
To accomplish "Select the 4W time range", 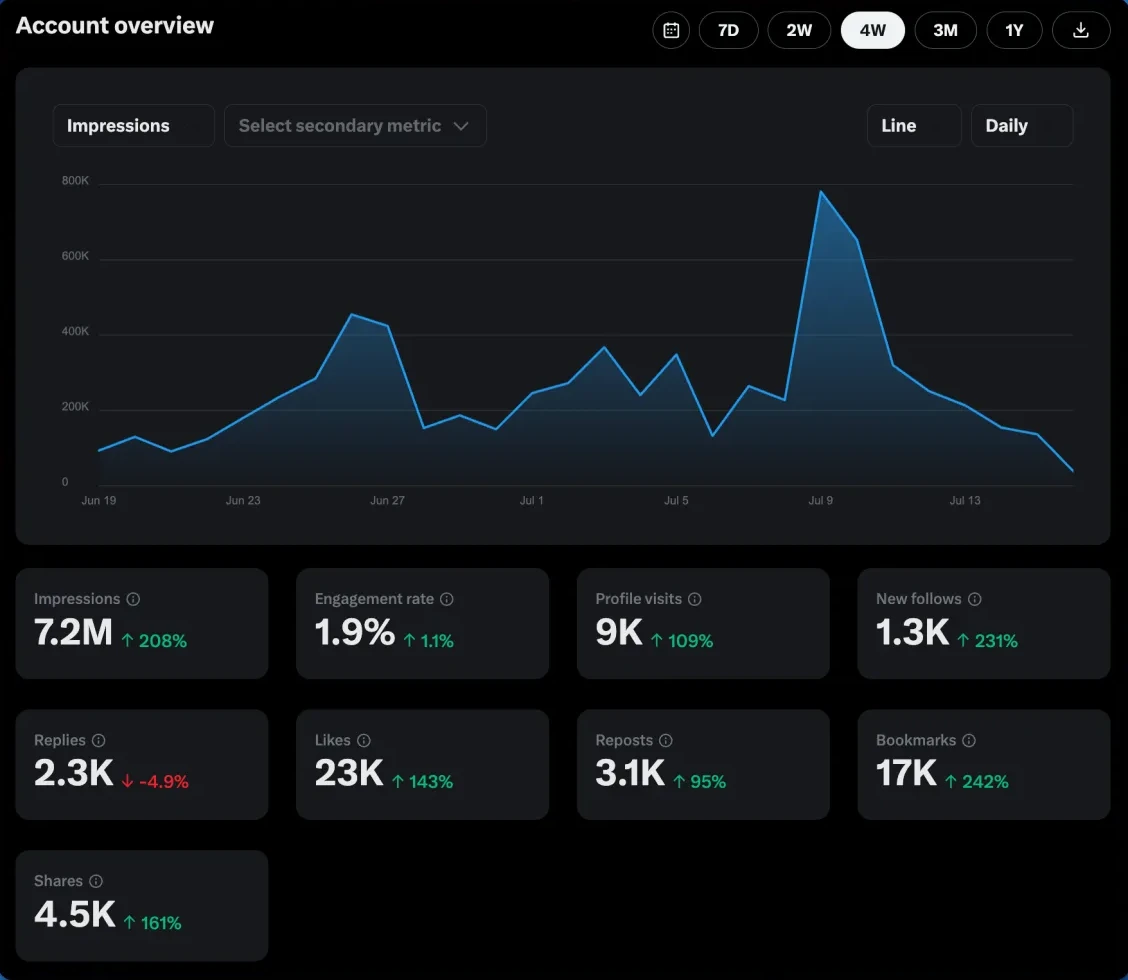I will pyautogui.click(x=873, y=30).
